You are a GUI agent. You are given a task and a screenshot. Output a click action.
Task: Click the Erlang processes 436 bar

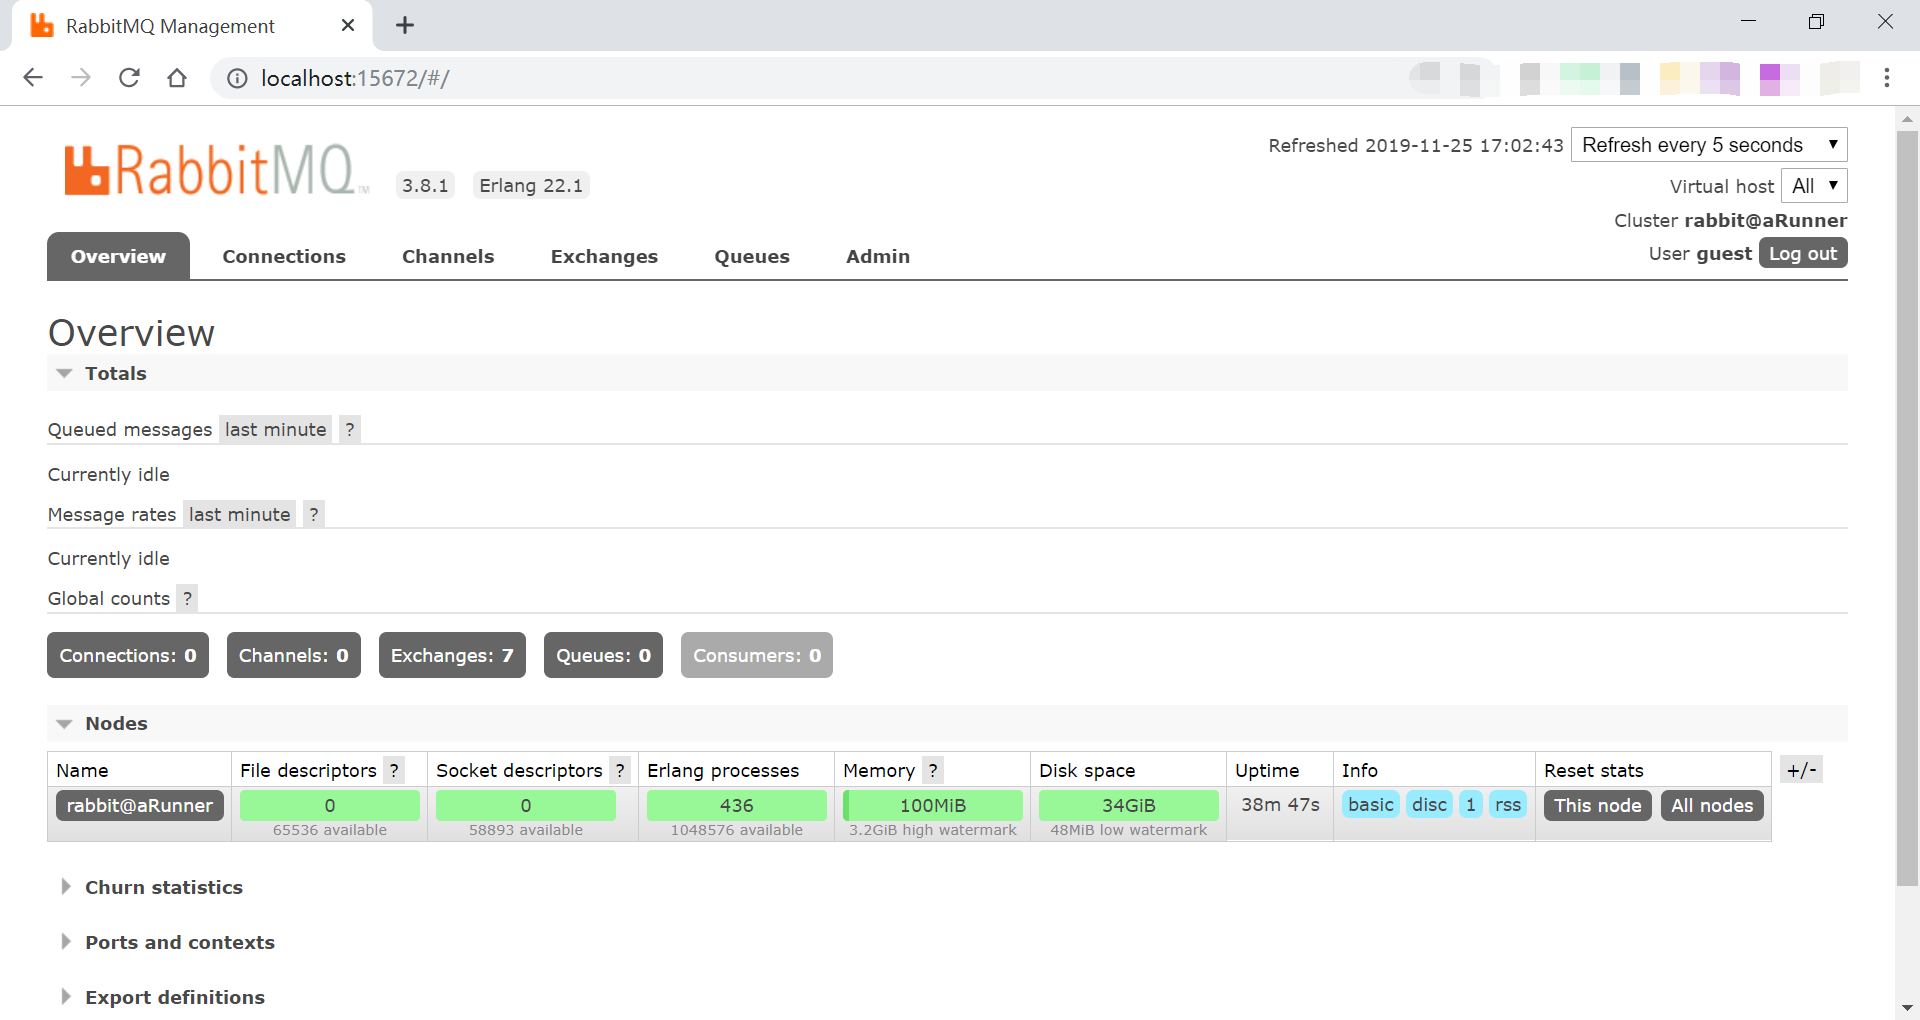pos(737,806)
